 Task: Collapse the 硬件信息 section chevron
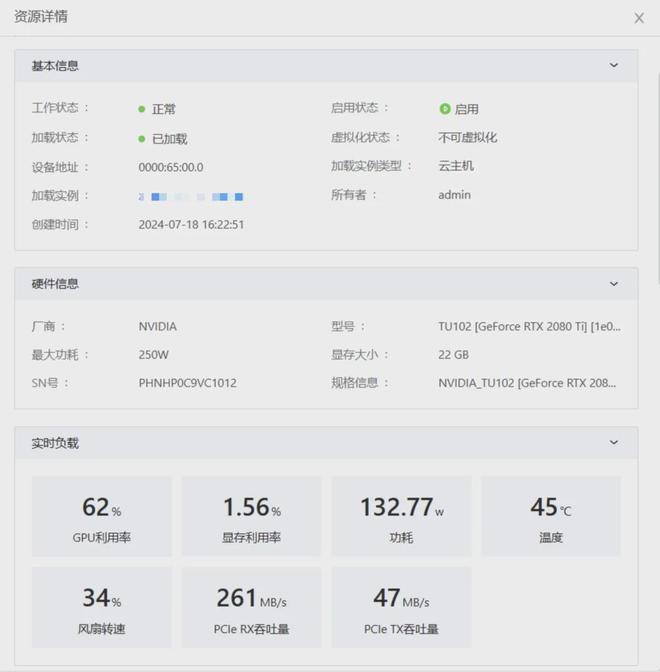[x=614, y=284]
